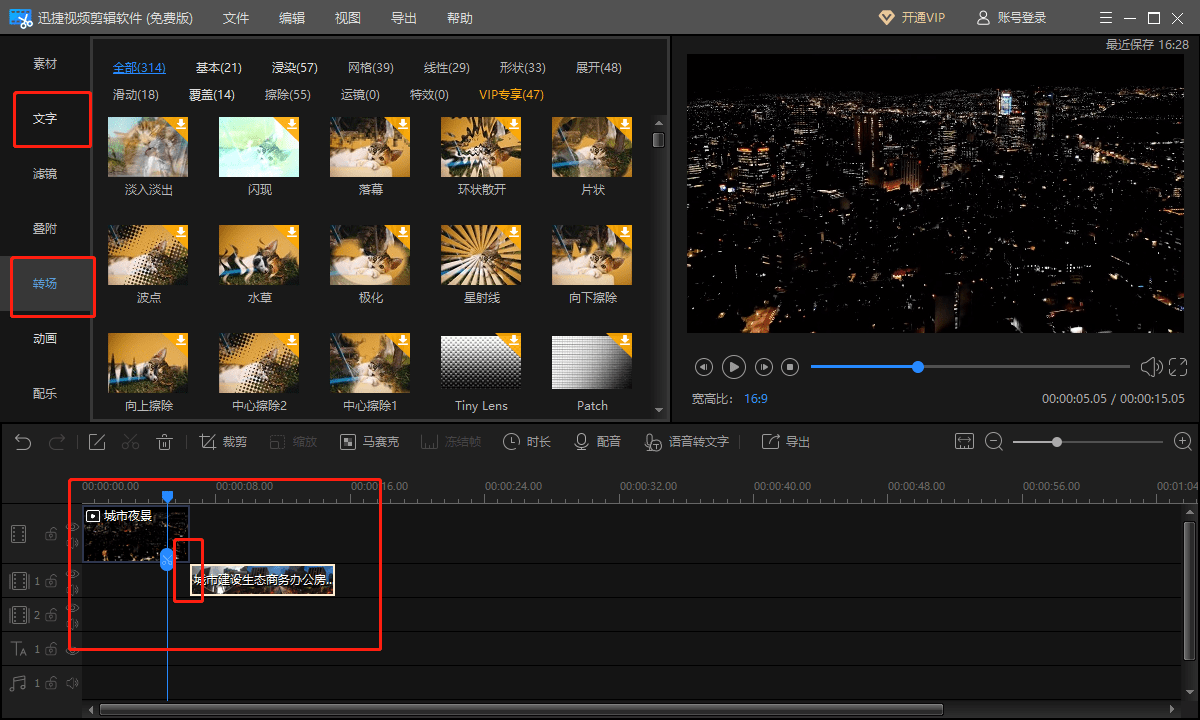Zoom out the timeline with the minus icon
This screenshot has width=1200, height=720.
pos(994,442)
